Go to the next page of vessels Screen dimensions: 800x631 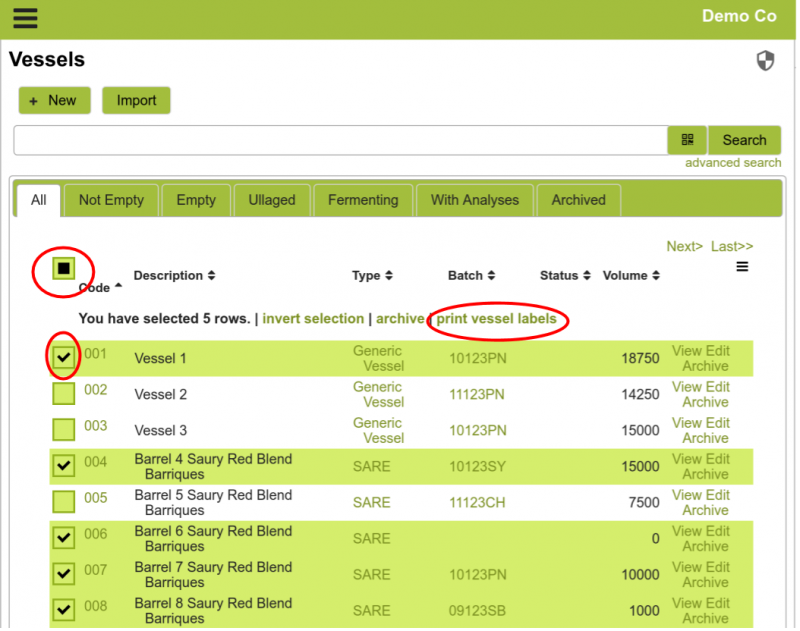click(x=684, y=246)
